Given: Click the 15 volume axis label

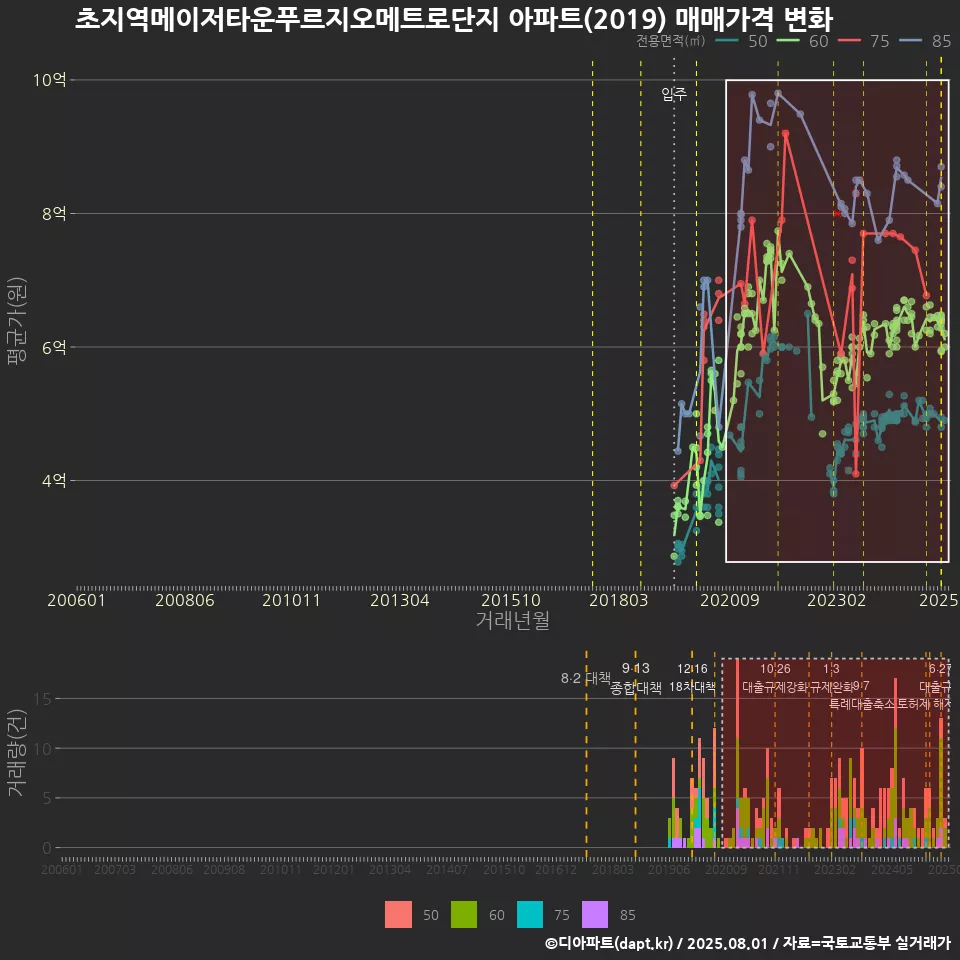Looking at the screenshot, I should pyautogui.click(x=43, y=699).
